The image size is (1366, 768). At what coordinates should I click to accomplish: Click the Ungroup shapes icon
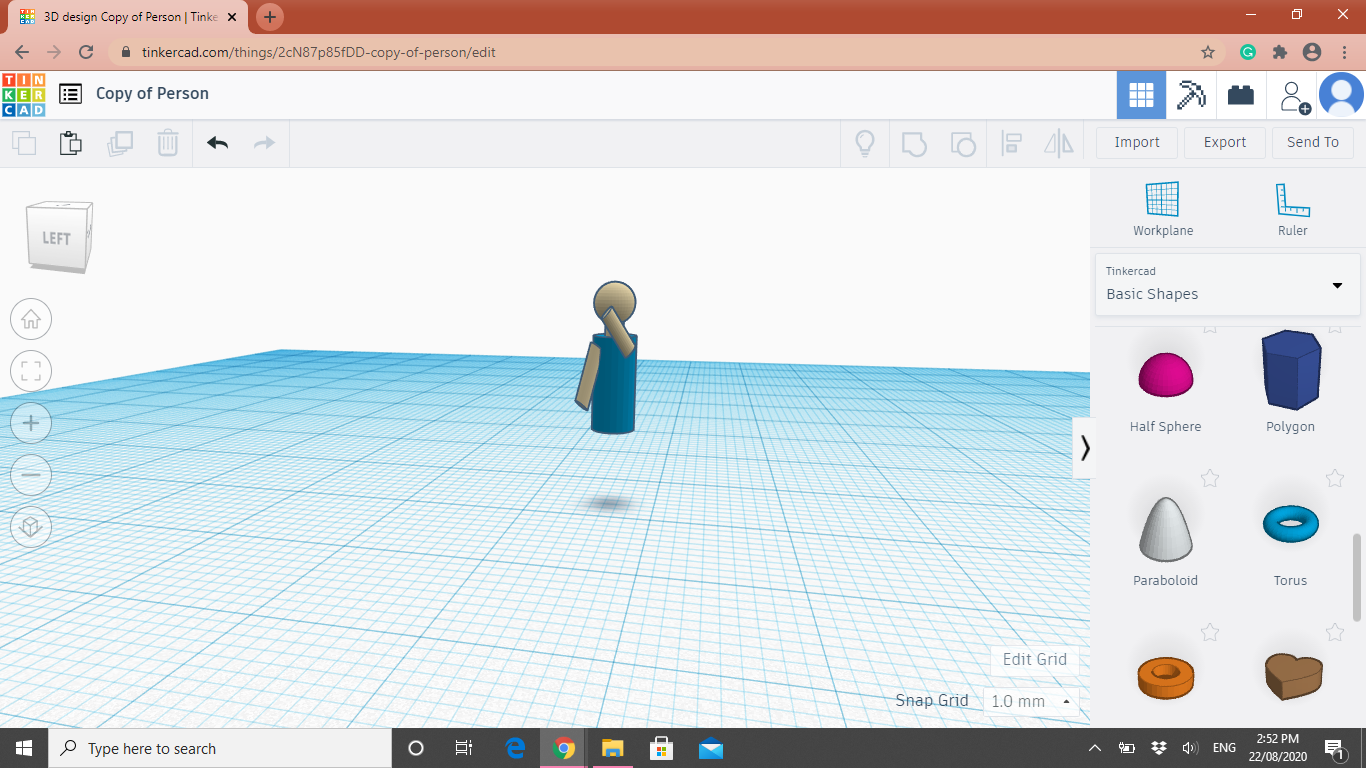962,144
